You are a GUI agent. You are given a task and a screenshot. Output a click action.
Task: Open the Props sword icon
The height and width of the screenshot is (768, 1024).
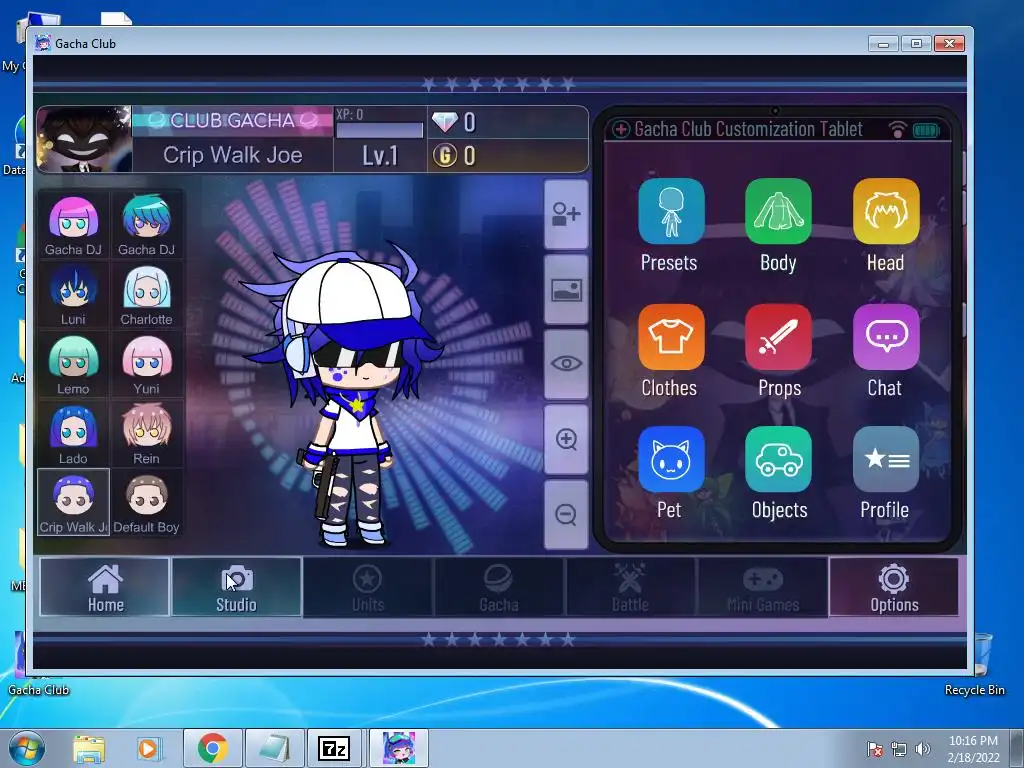[x=778, y=336]
